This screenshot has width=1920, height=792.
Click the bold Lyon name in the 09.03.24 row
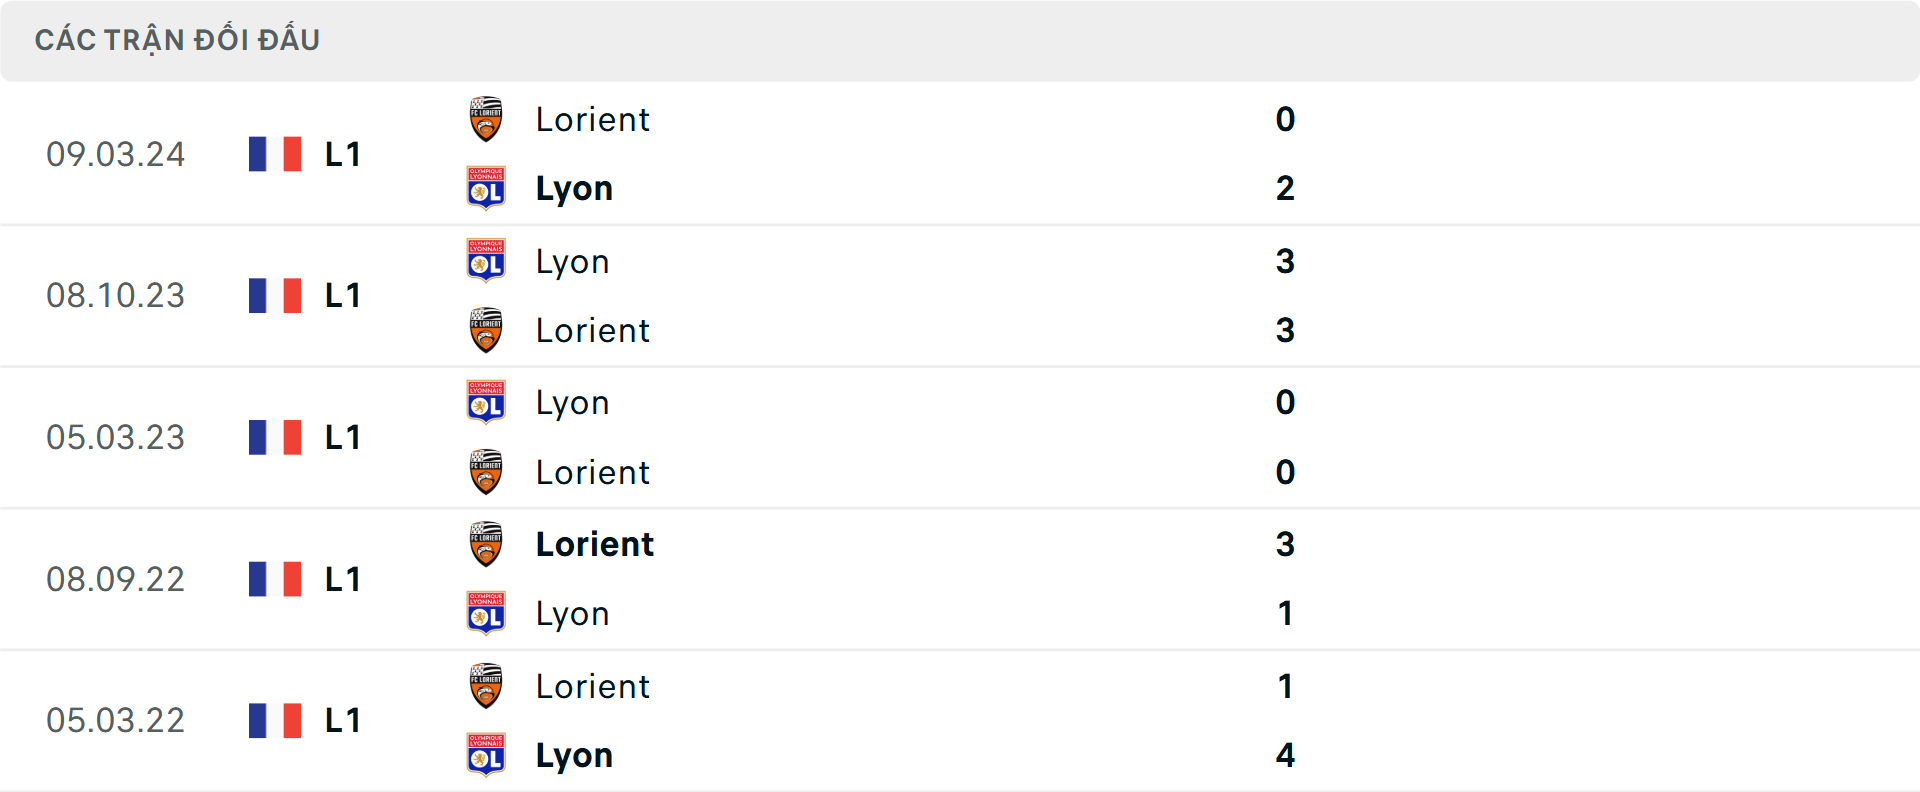coord(574,188)
